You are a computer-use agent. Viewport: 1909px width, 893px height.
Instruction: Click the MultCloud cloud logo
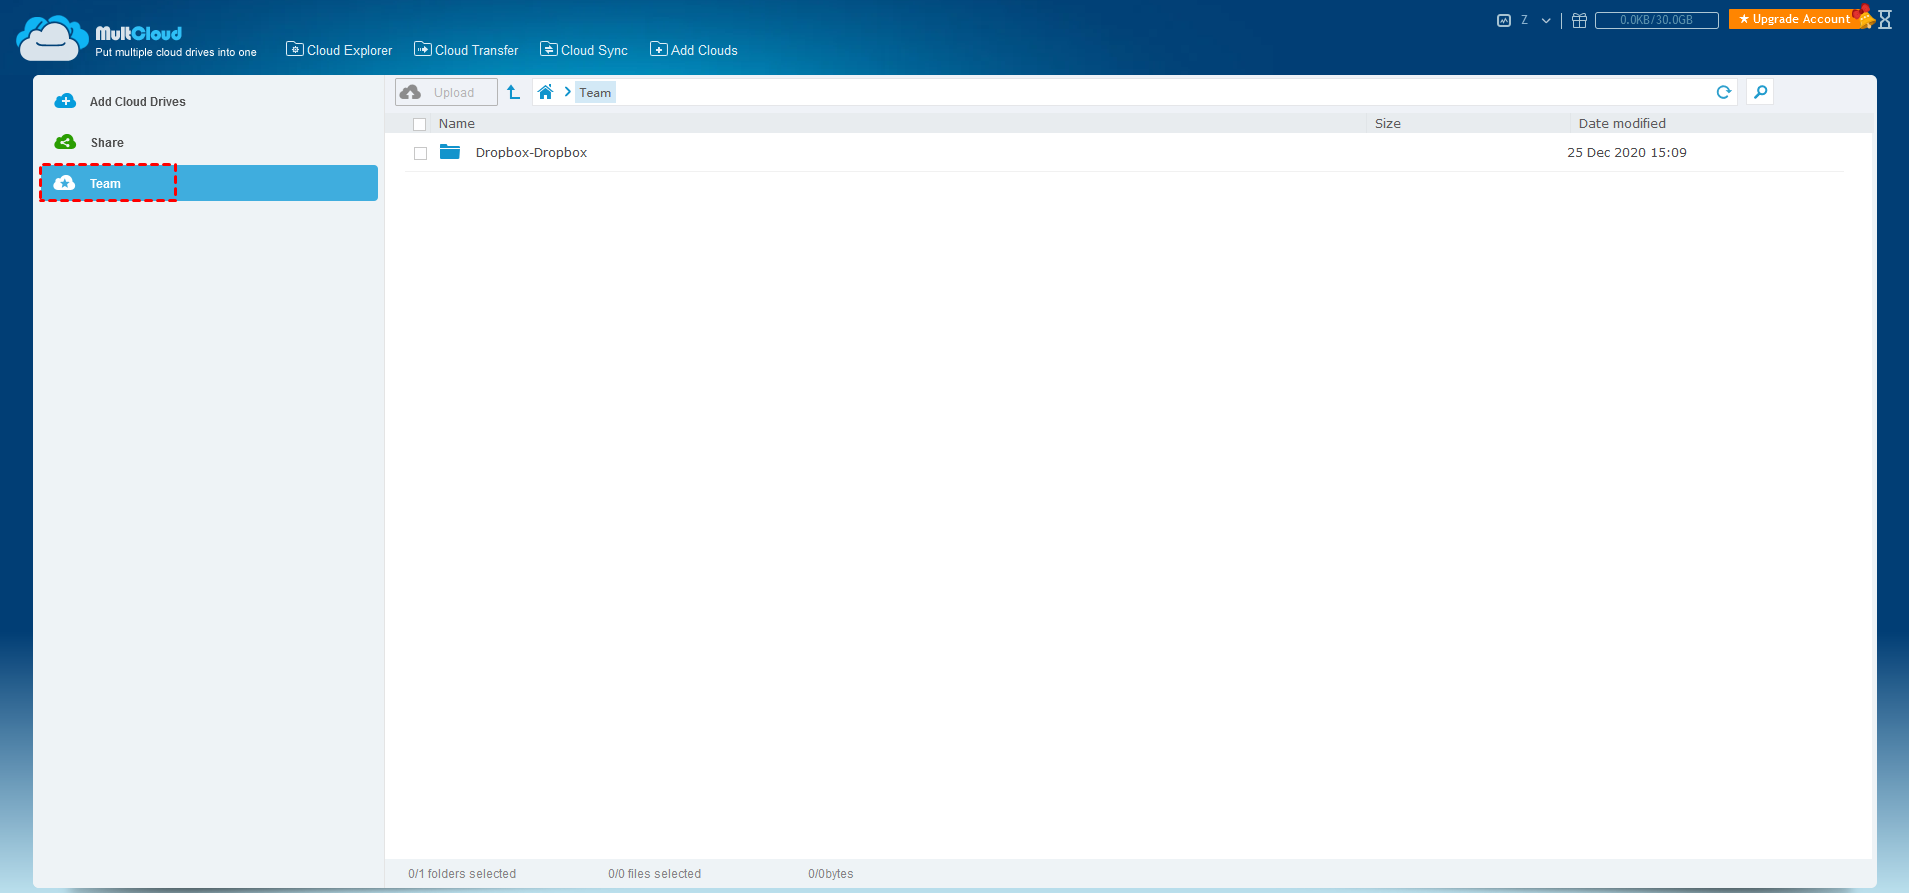coord(52,39)
